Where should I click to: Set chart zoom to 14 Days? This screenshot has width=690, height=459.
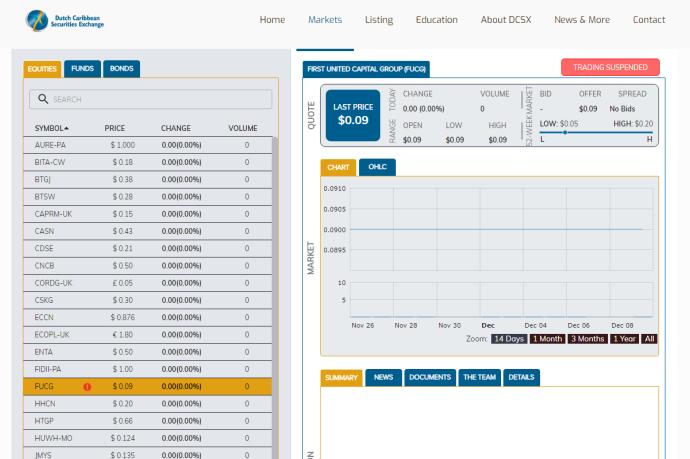coord(509,339)
